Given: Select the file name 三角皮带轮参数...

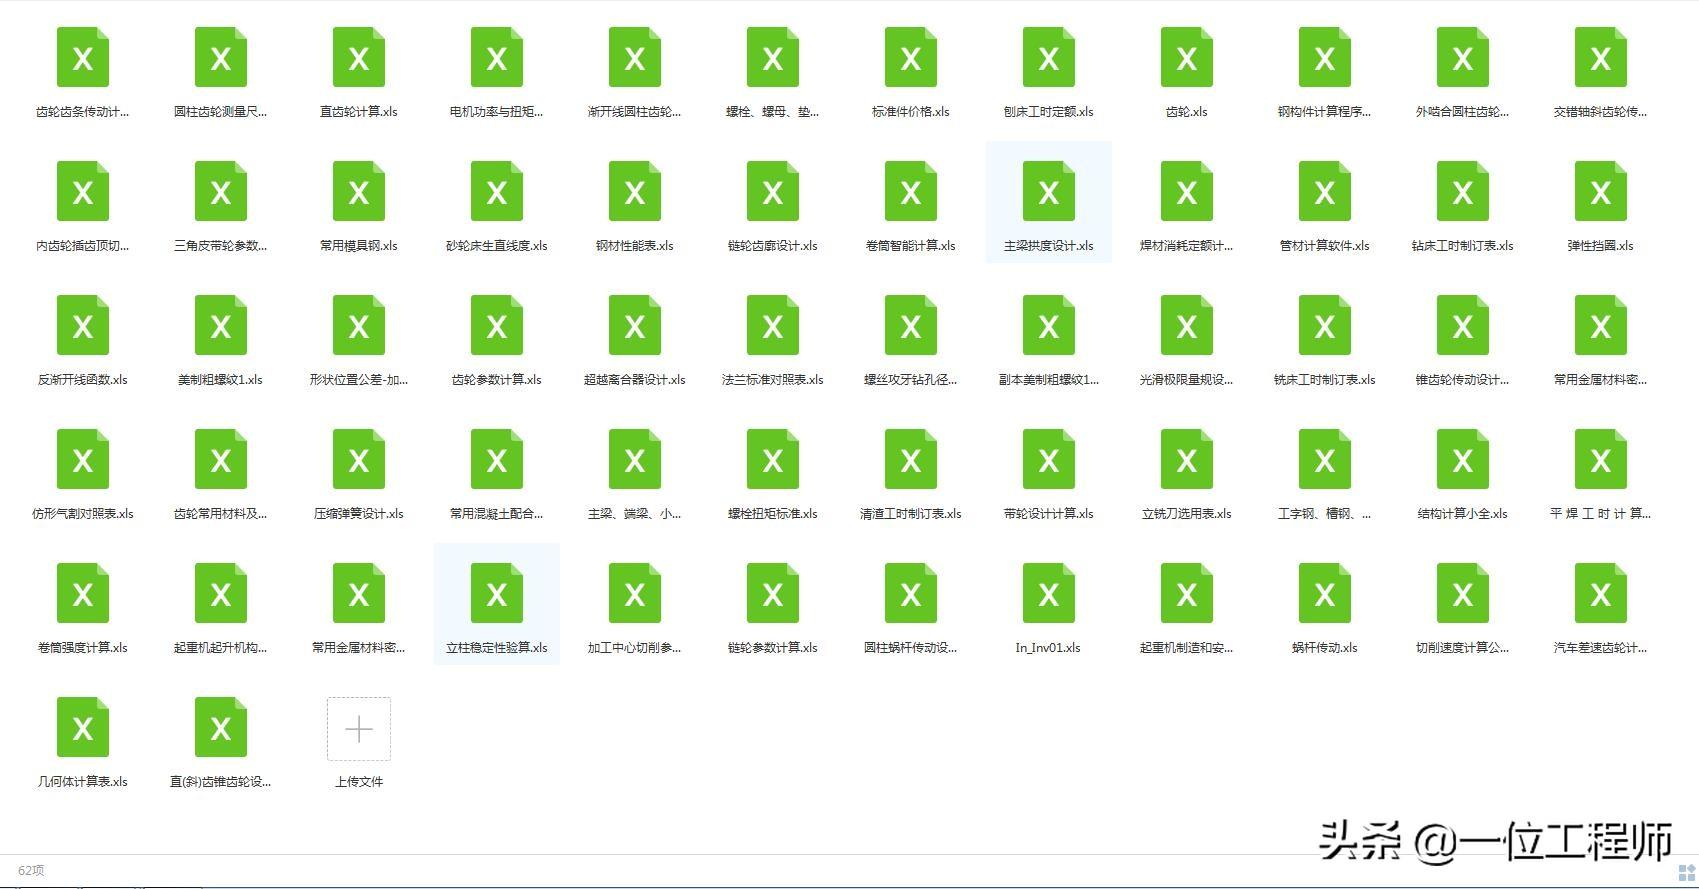Looking at the screenshot, I should click(221, 246).
